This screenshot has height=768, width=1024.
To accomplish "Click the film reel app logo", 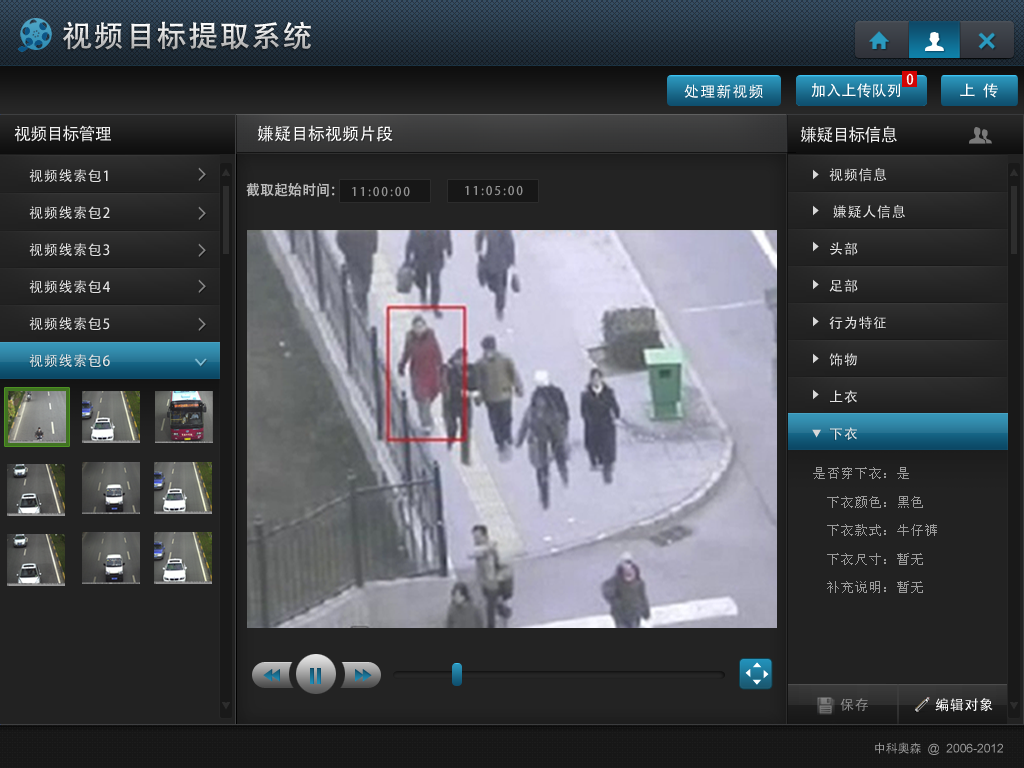I will point(35,35).
